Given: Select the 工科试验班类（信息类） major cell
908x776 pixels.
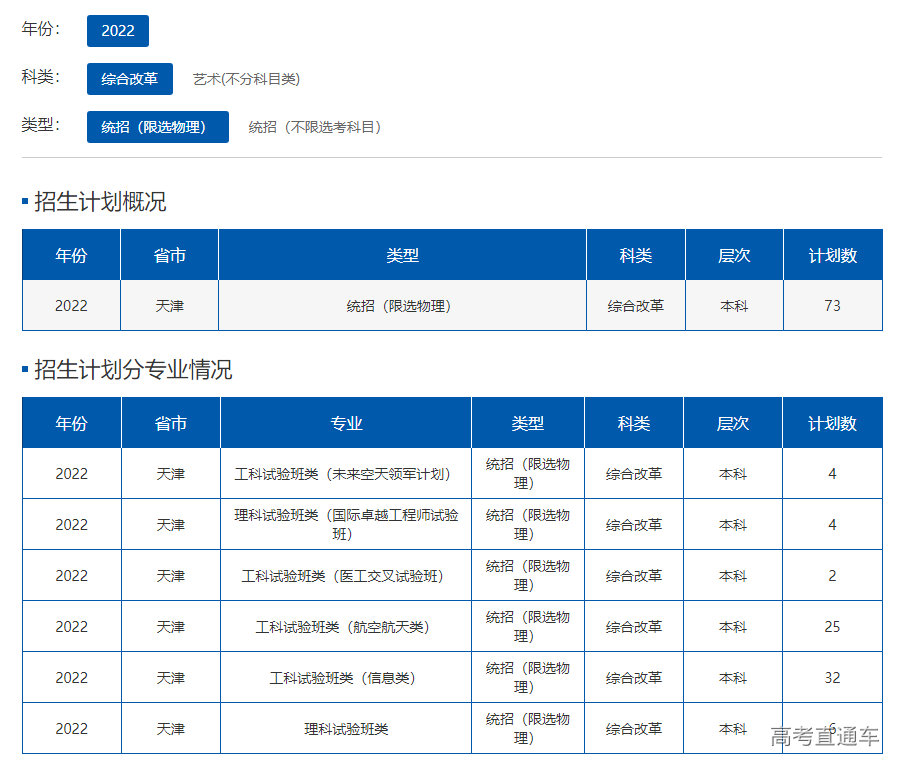Looking at the screenshot, I should tap(346, 678).
